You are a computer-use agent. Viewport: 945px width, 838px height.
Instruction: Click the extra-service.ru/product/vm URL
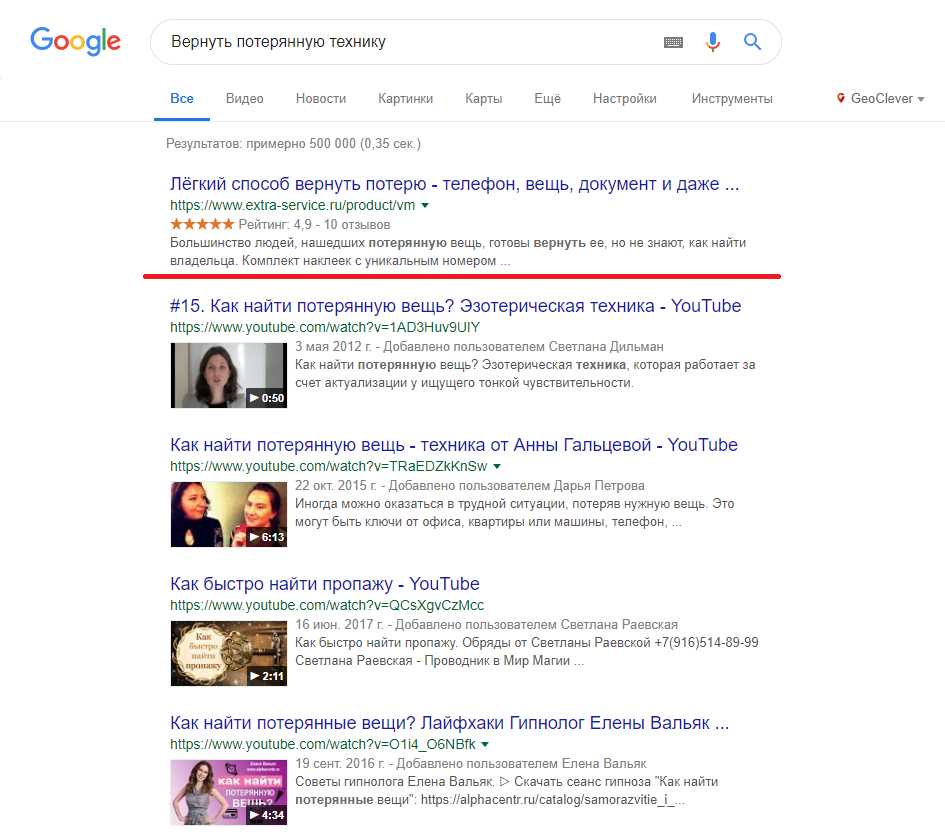click(x=292, y=206)
